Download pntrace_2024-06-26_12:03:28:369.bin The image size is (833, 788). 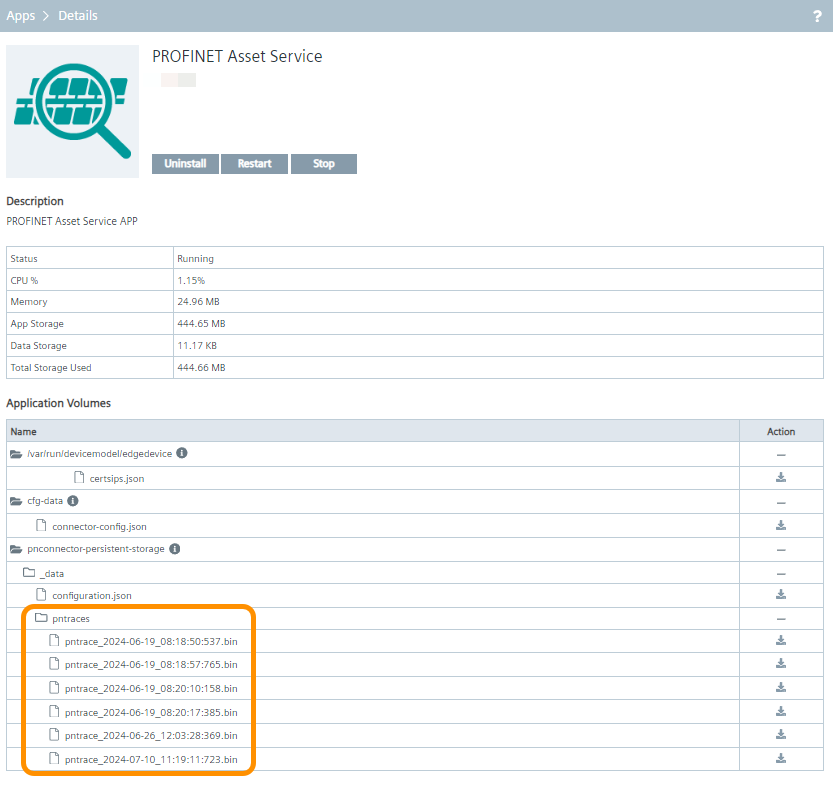coord(780,735)
